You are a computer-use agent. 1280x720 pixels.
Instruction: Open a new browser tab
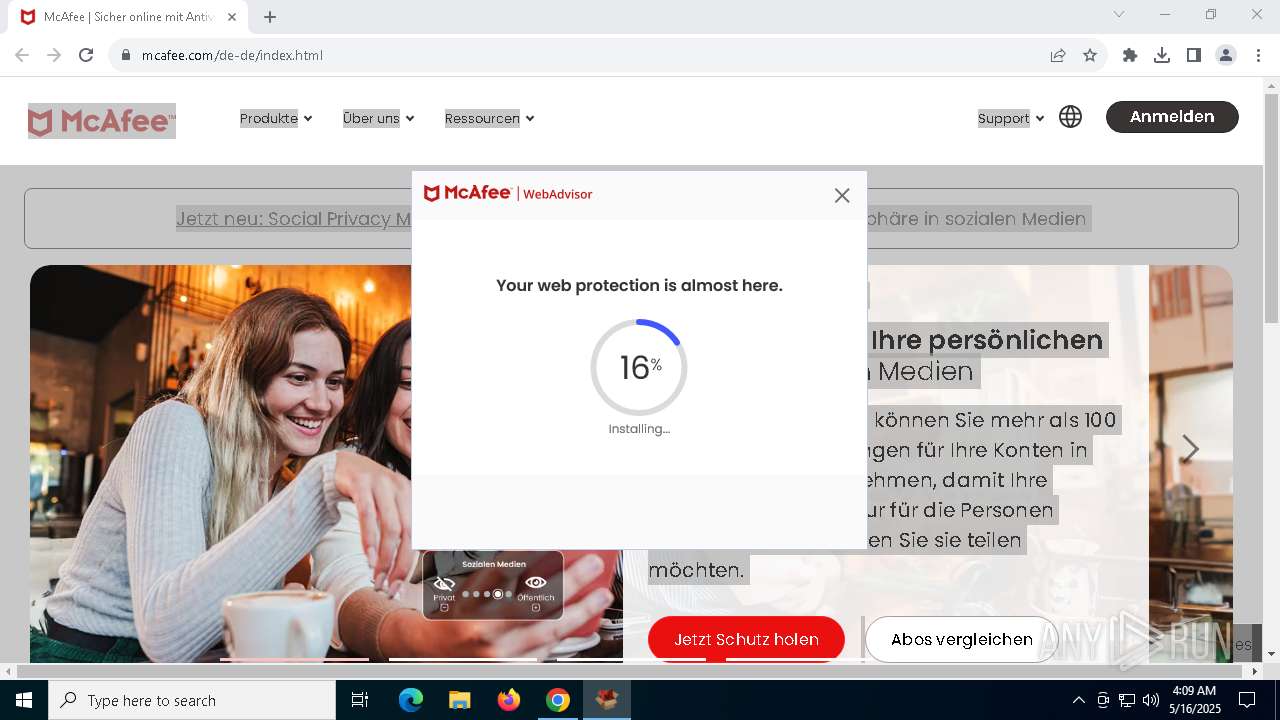click(x=270, y=17)
